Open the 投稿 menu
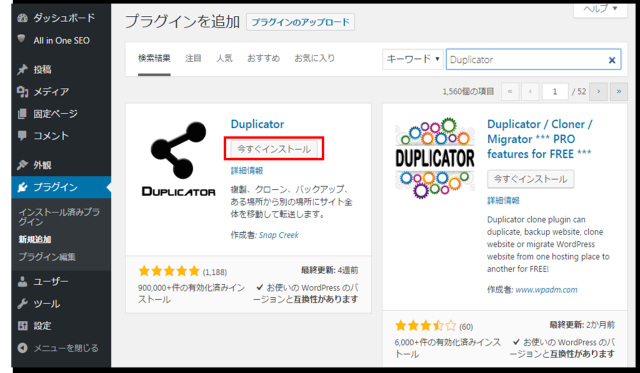 click(61, 70)
